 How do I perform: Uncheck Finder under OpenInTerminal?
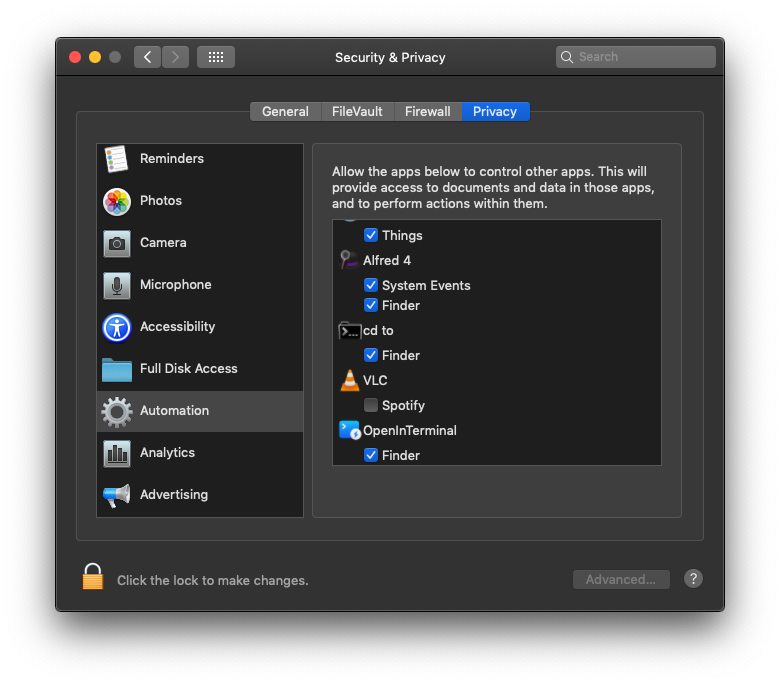click(x=371, y=455)
